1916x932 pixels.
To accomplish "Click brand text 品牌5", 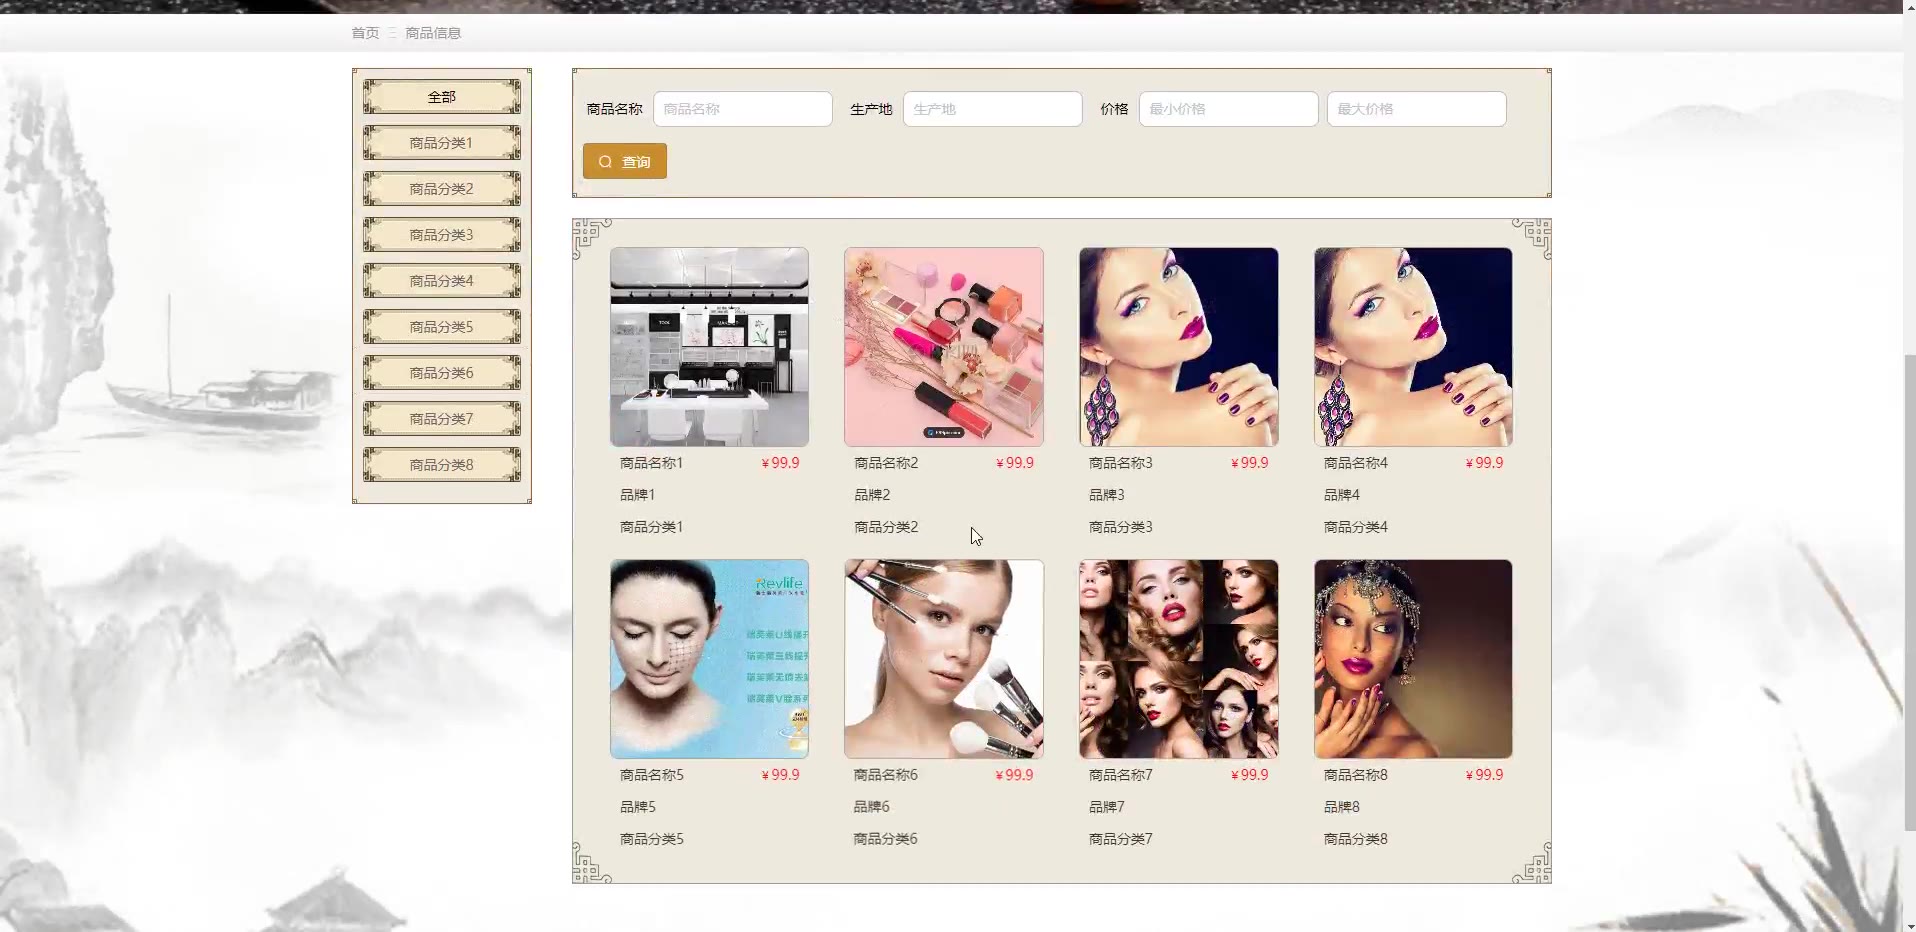I will pyautogui.click(x=638, y=807).
